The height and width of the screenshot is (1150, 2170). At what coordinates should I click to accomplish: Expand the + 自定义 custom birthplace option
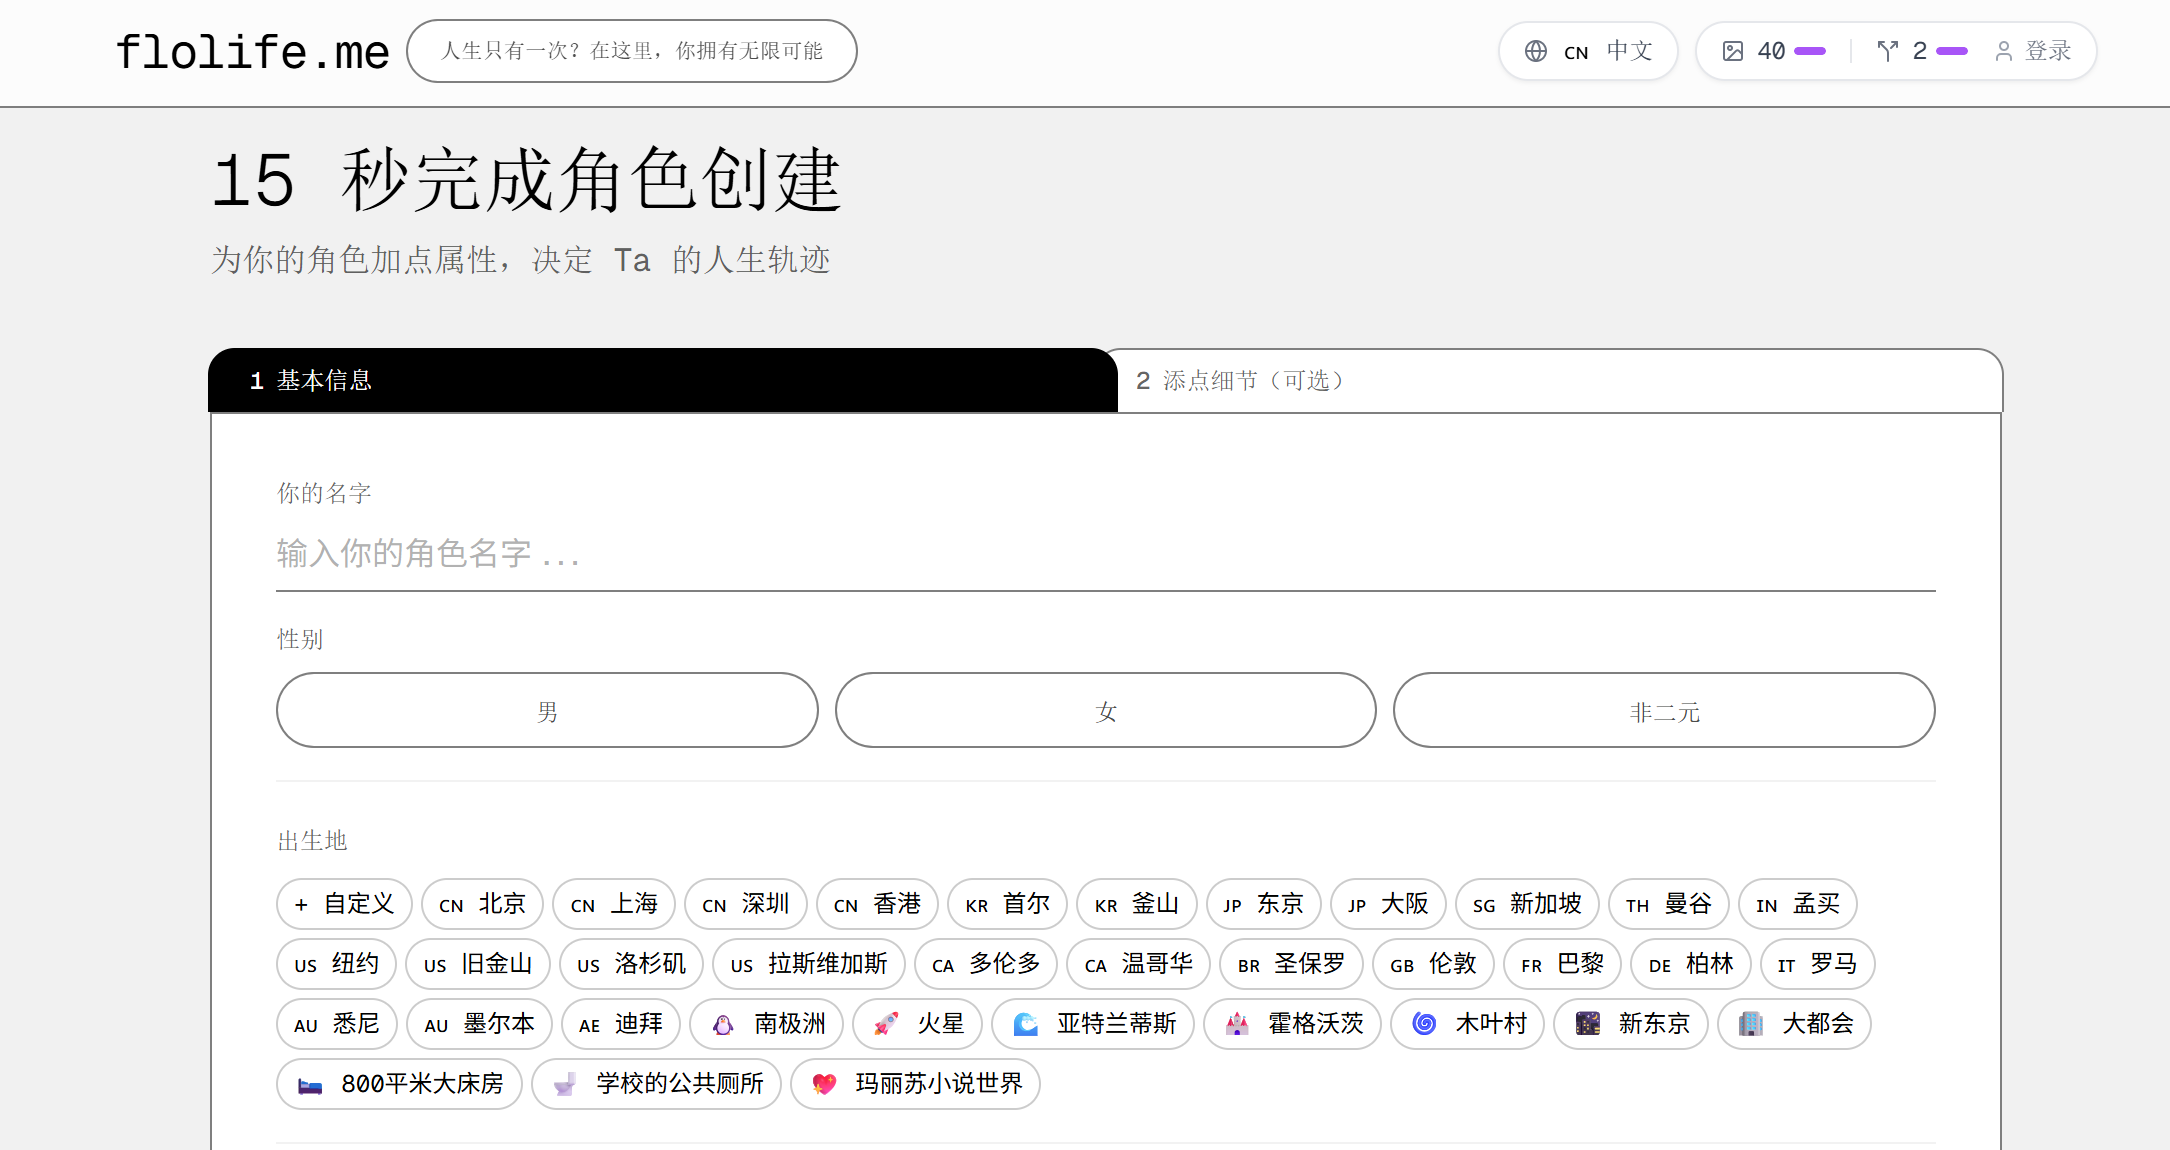pos(344,904)
